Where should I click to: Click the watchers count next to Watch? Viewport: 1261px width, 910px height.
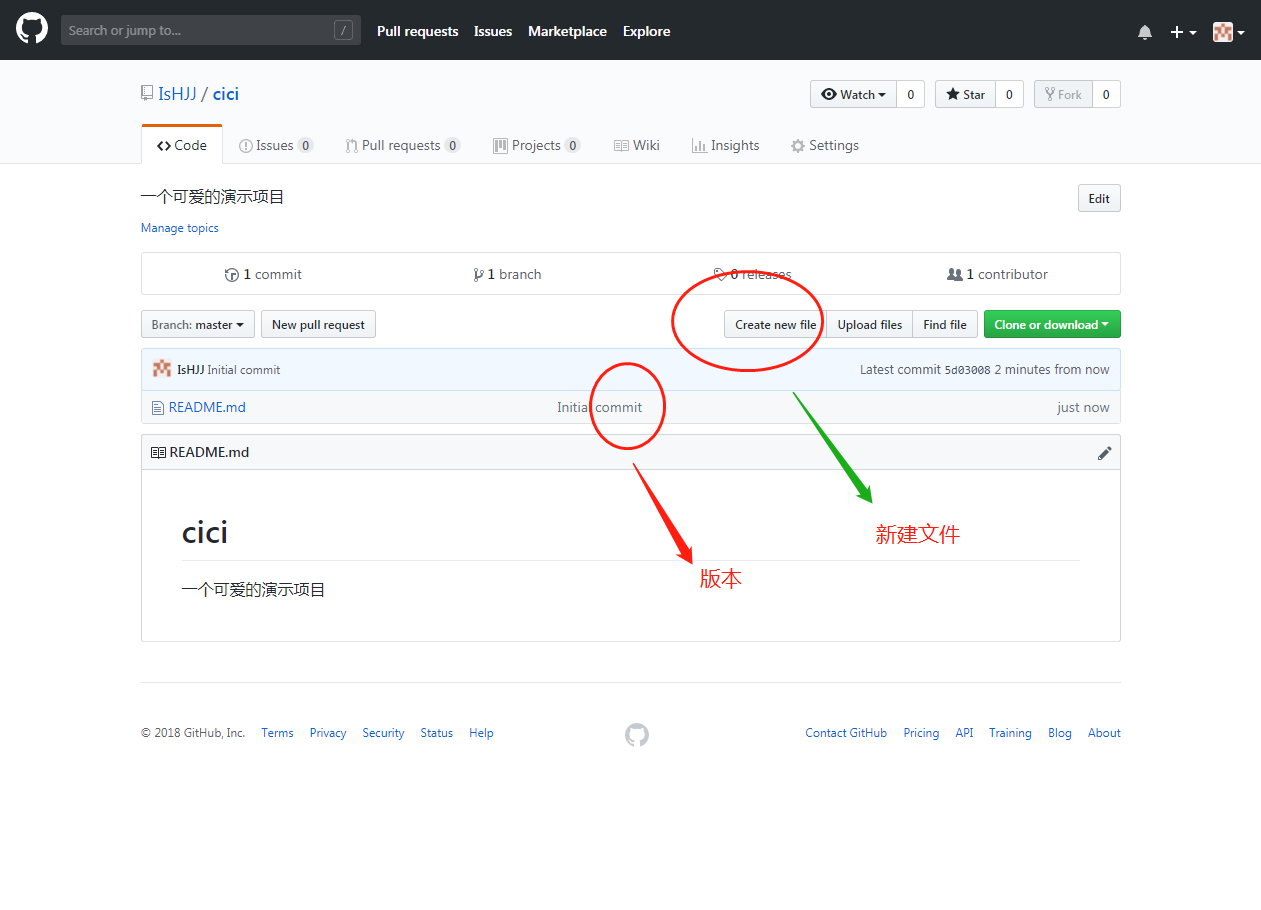[x=910, y=94]
